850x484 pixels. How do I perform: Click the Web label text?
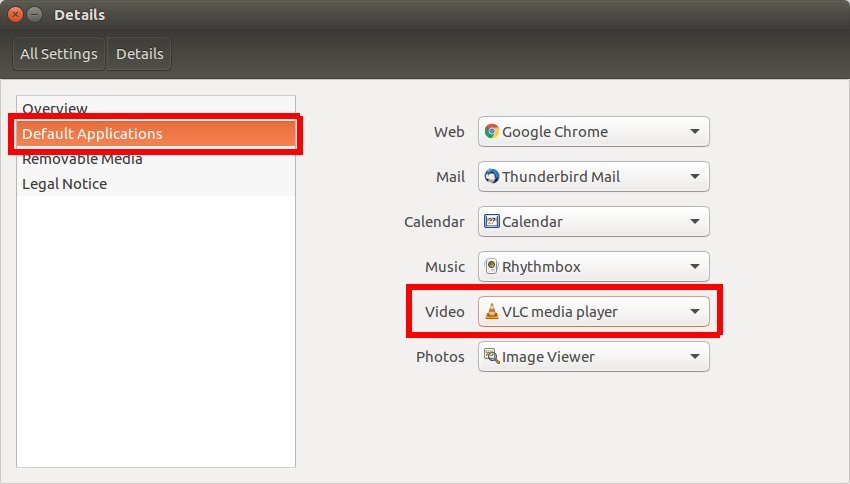click(449, 132)
